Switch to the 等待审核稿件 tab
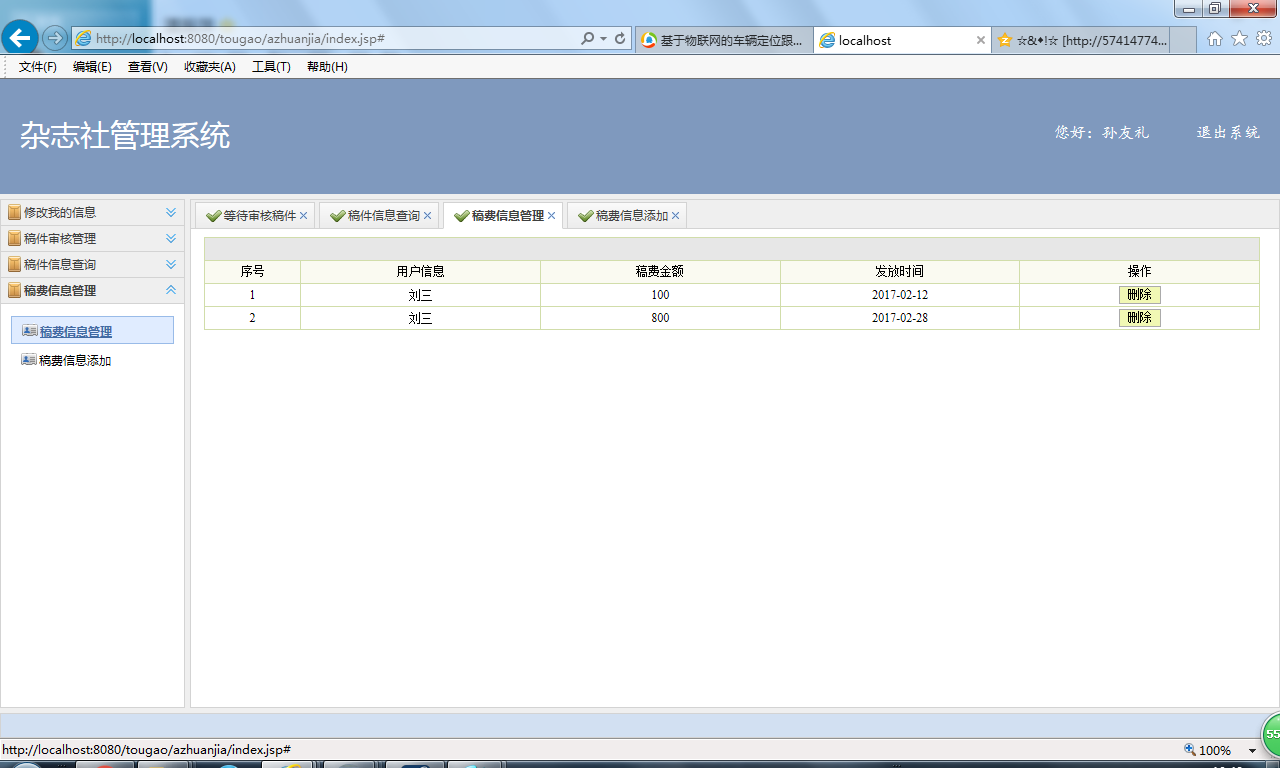1280x768 pixels. (255, 216)
